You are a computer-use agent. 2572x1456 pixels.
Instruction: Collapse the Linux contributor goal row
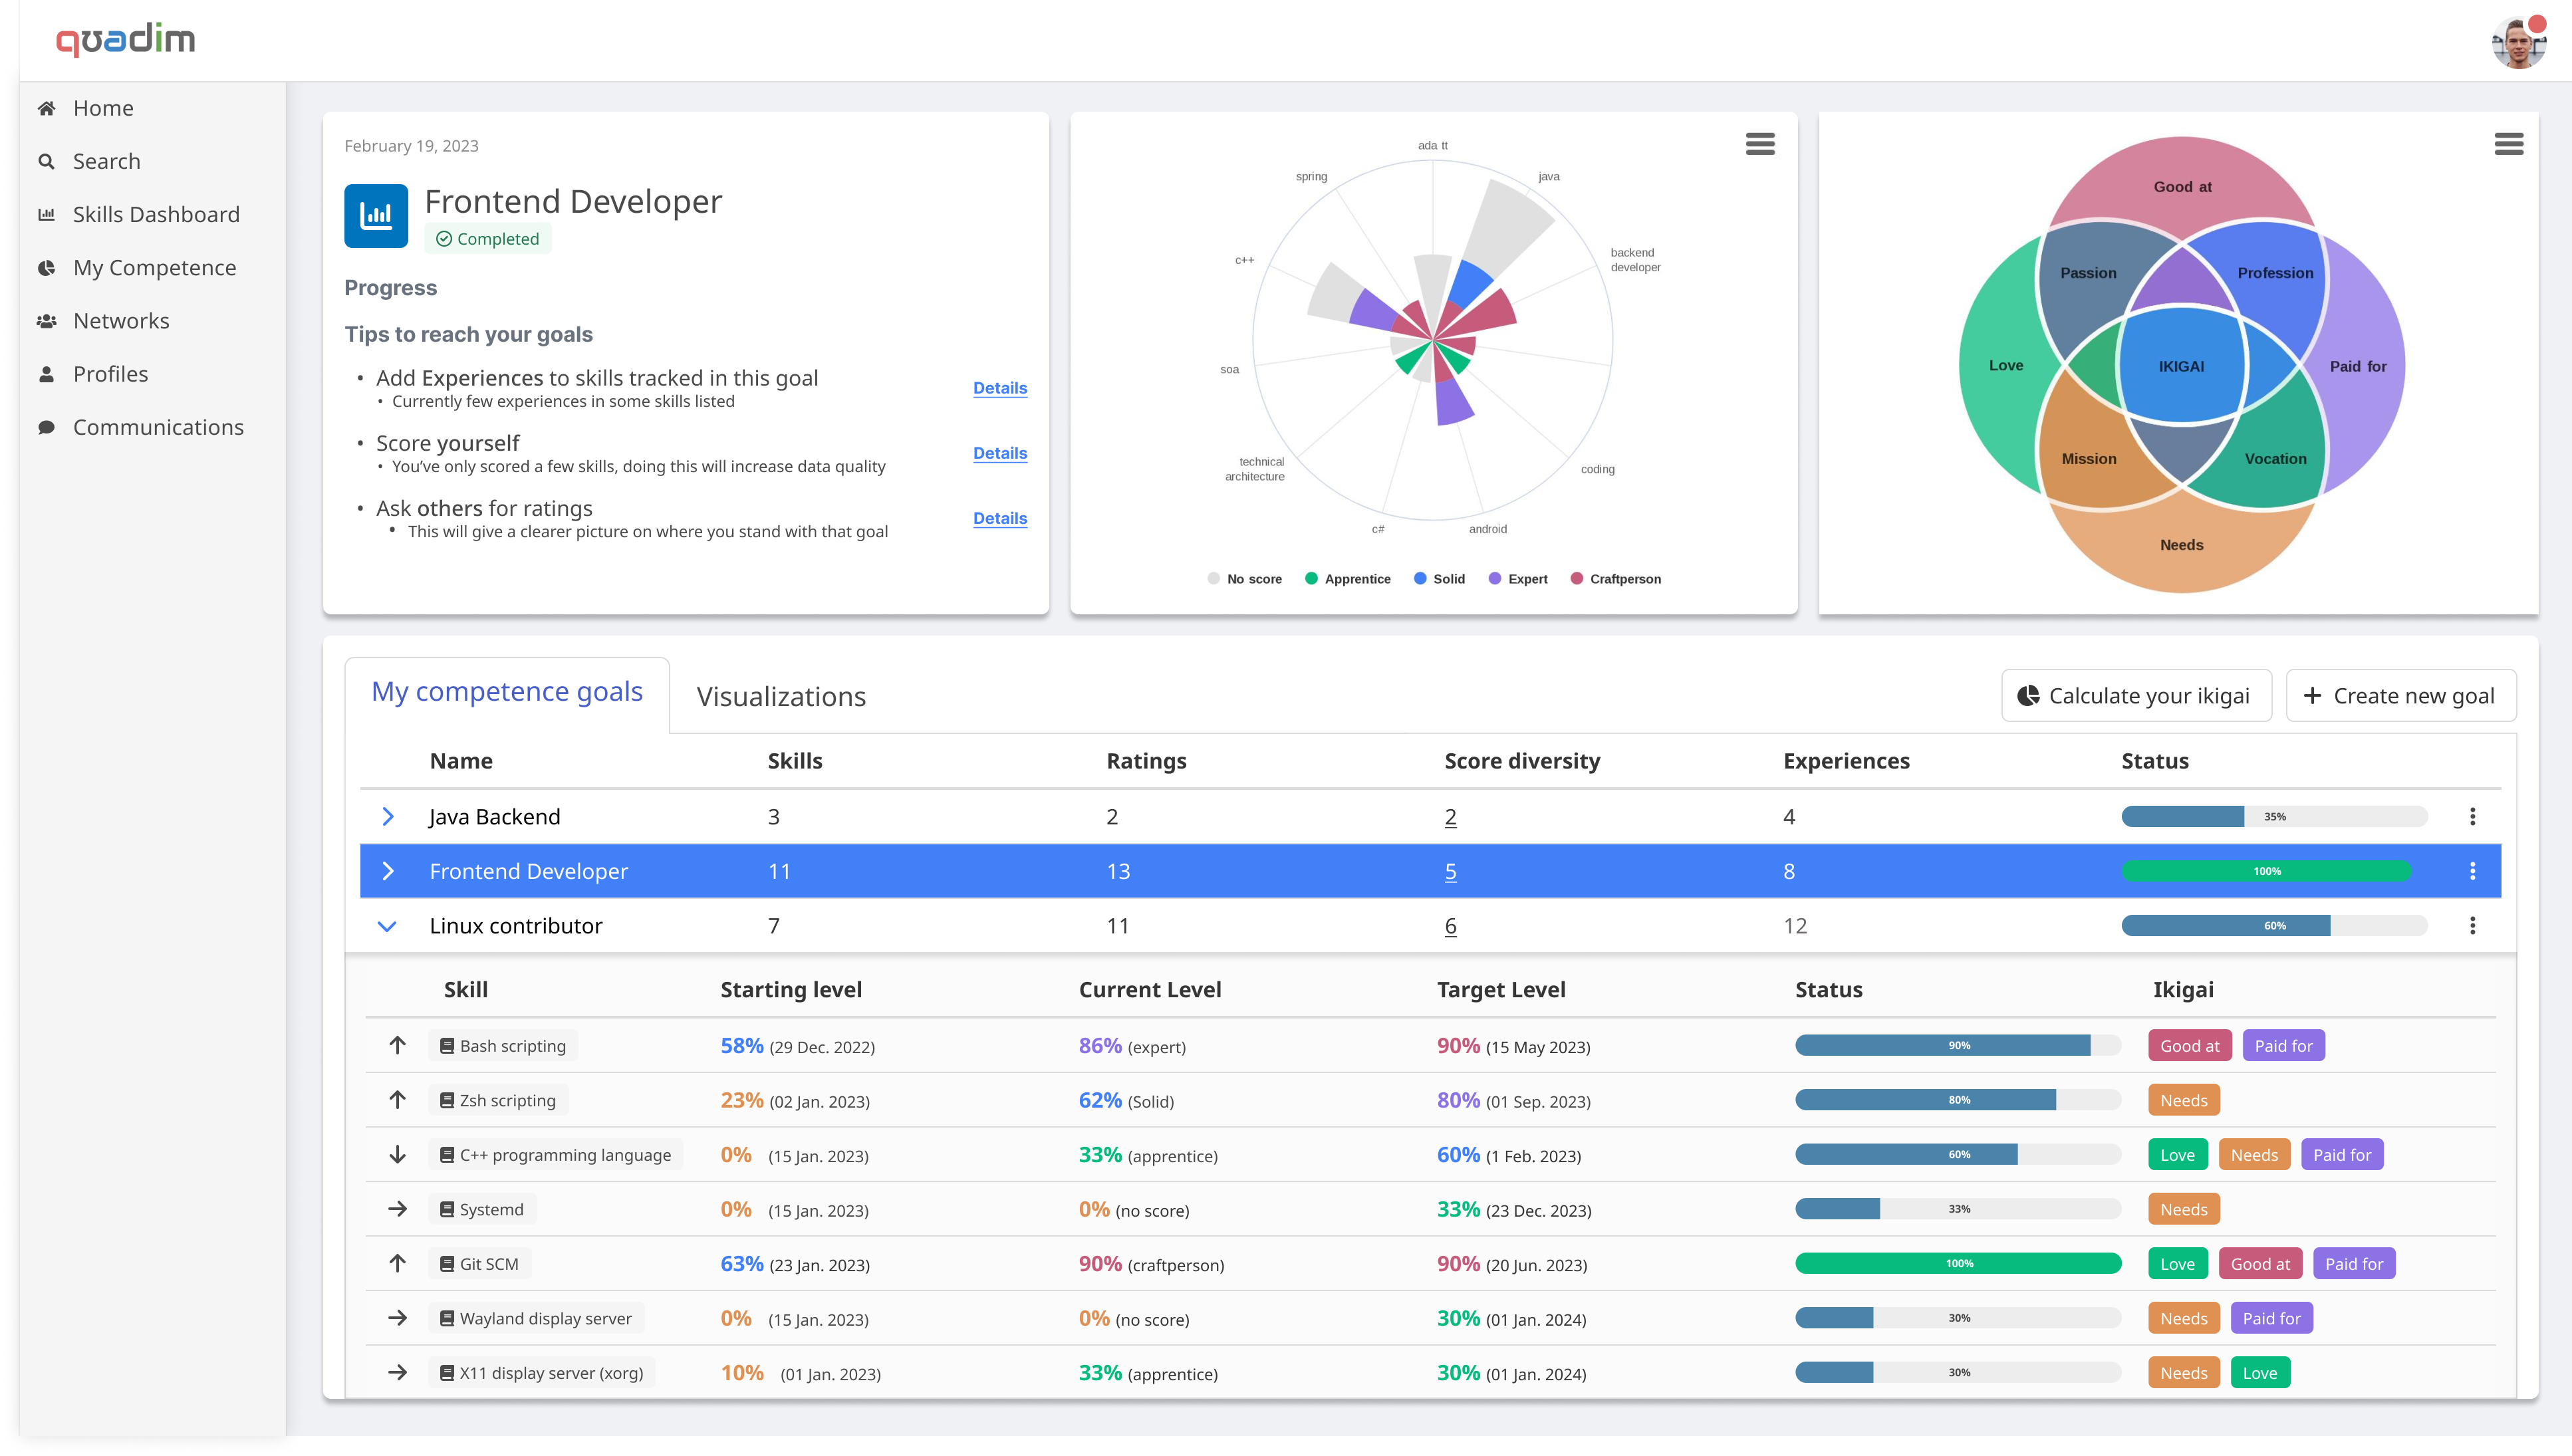point(387,926)
